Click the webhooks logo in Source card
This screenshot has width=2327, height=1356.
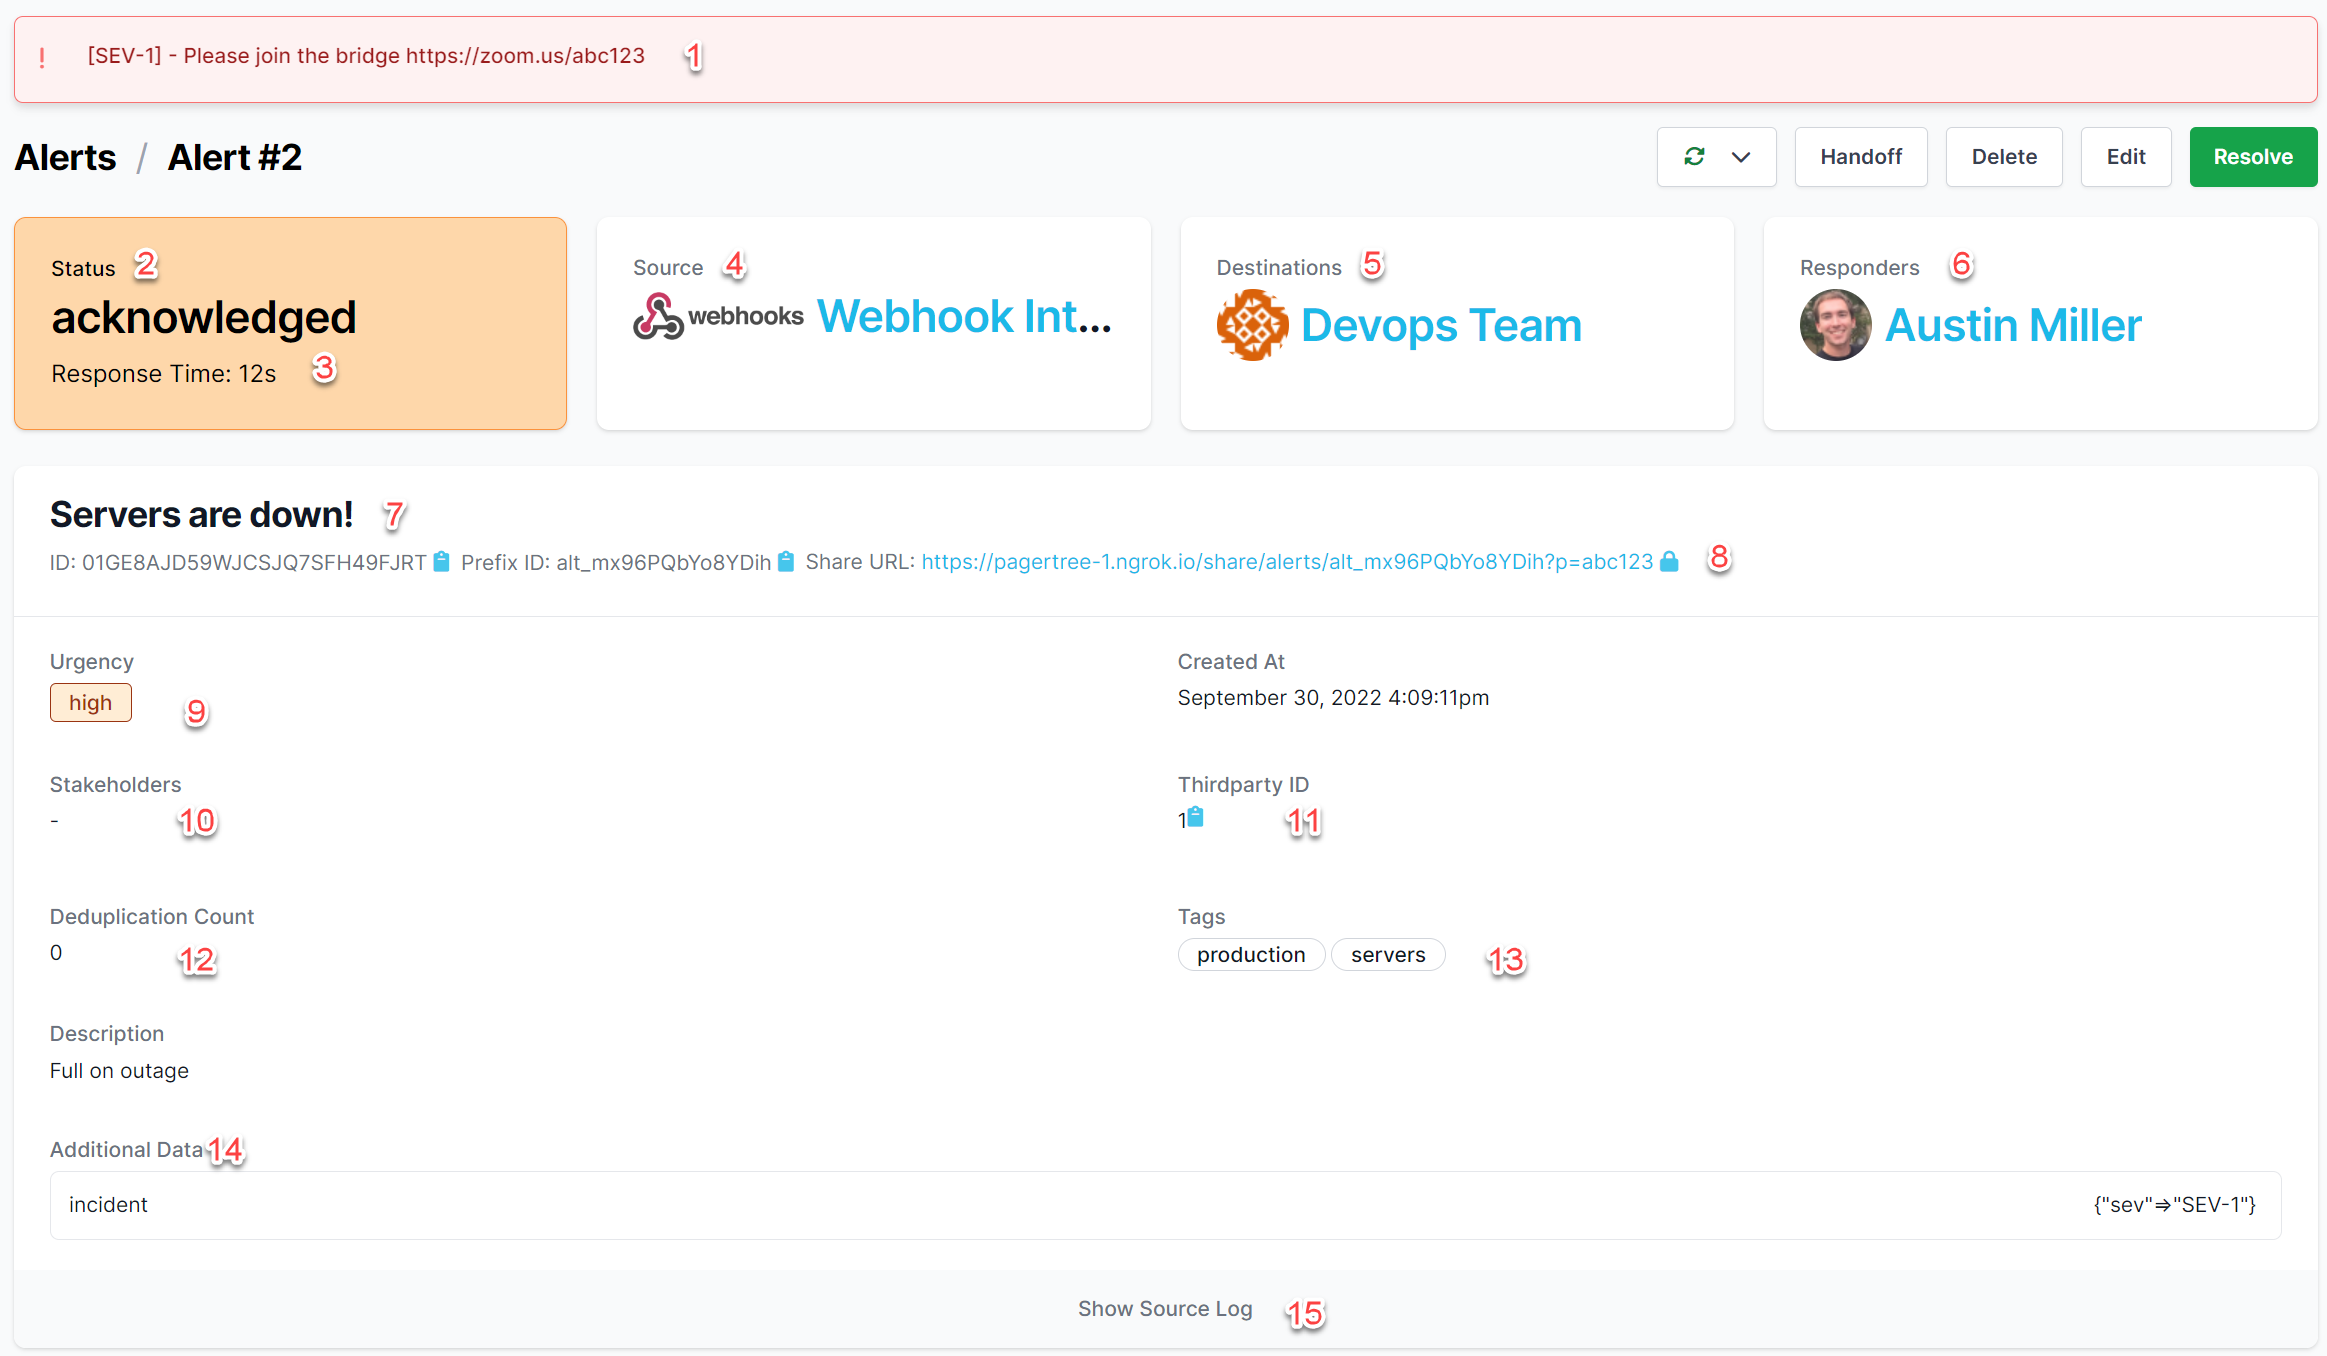click(x=718, y=317)
